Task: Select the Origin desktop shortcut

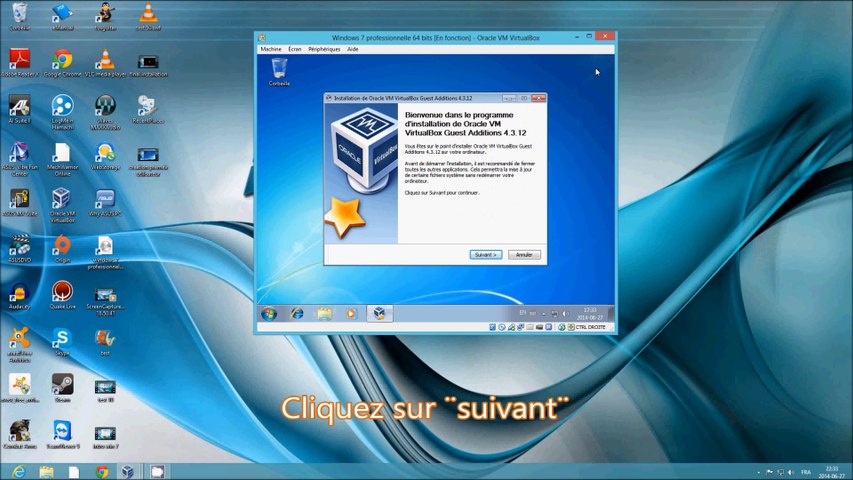Action: tap(63, 249)
